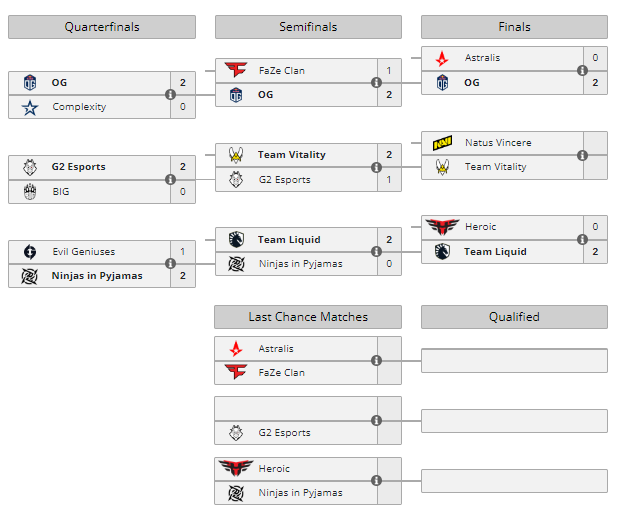Click the Evil Geniuses logo

tap(29, 252)
